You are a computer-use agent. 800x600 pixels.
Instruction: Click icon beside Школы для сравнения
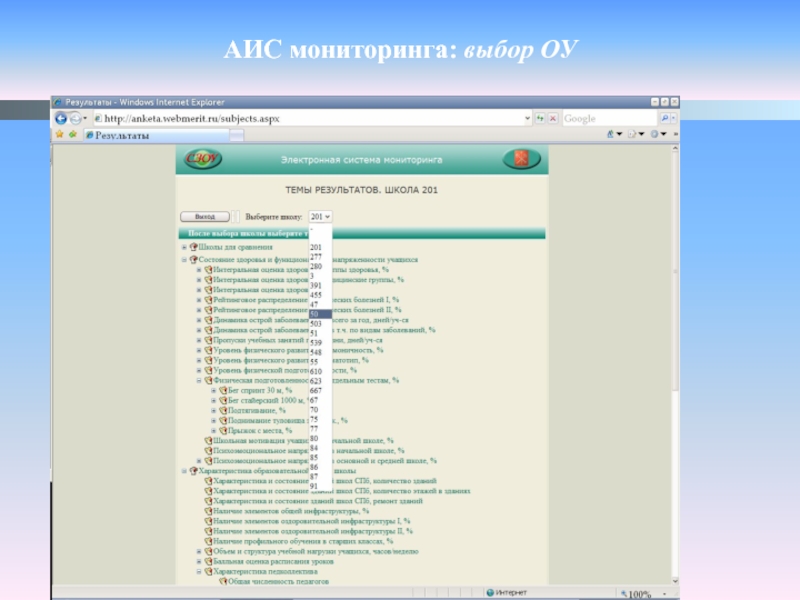pyautogui.click(x=193, y=247)
